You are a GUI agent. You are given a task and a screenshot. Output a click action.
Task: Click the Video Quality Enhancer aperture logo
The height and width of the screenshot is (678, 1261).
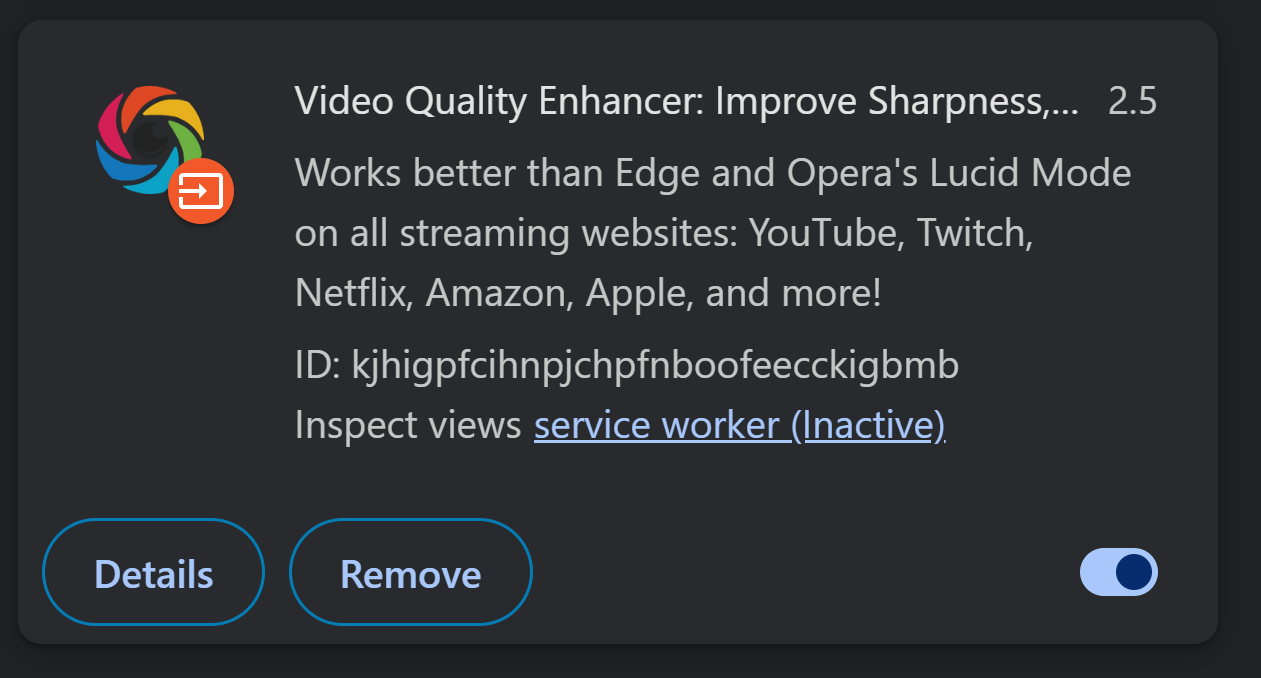click(x=150, y=139)
